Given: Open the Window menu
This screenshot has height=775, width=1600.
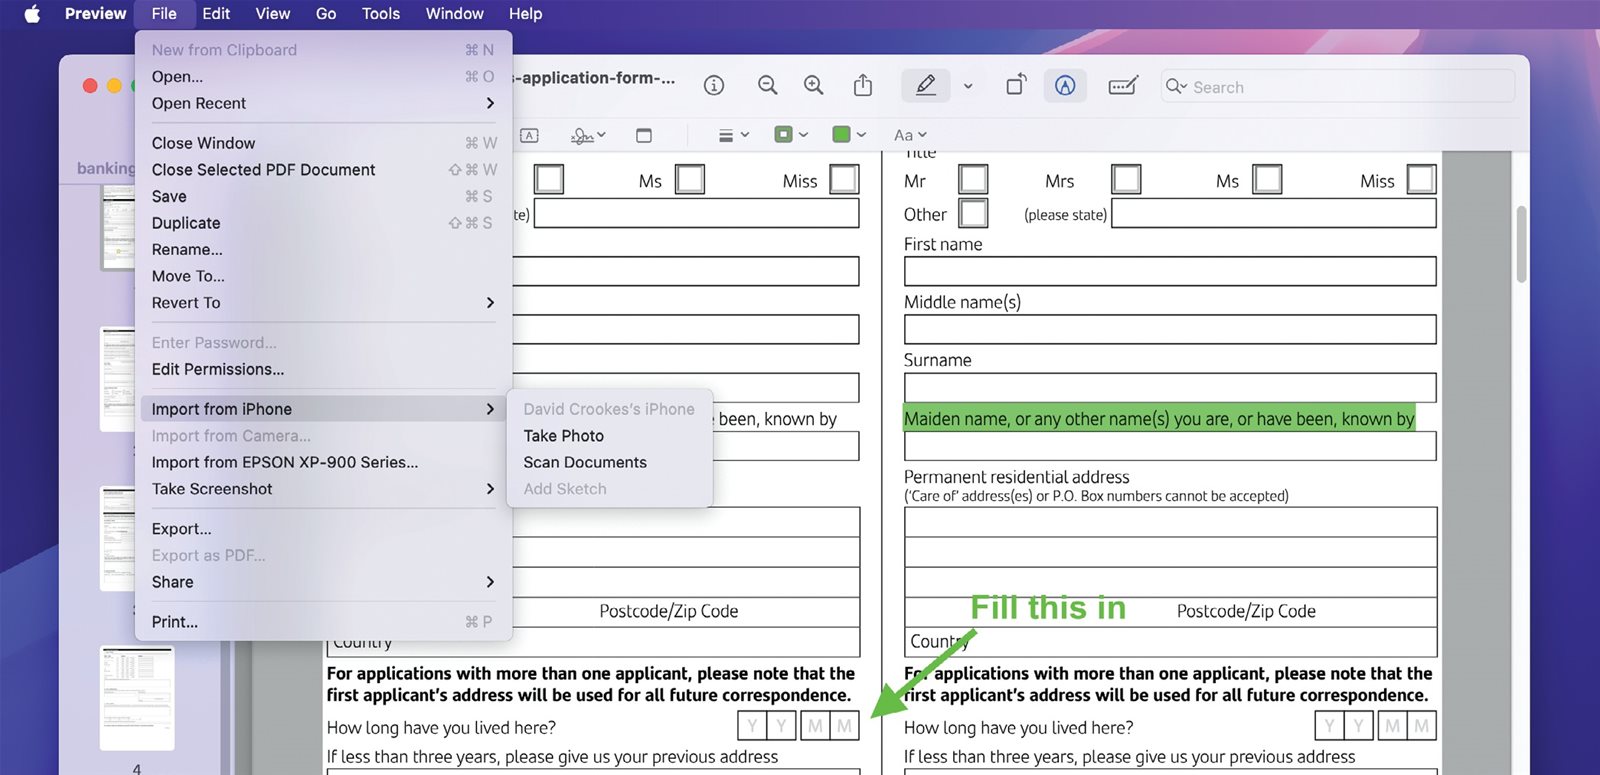Looking at the screenshot, I should pyautogui.click(x=455, y=14).
